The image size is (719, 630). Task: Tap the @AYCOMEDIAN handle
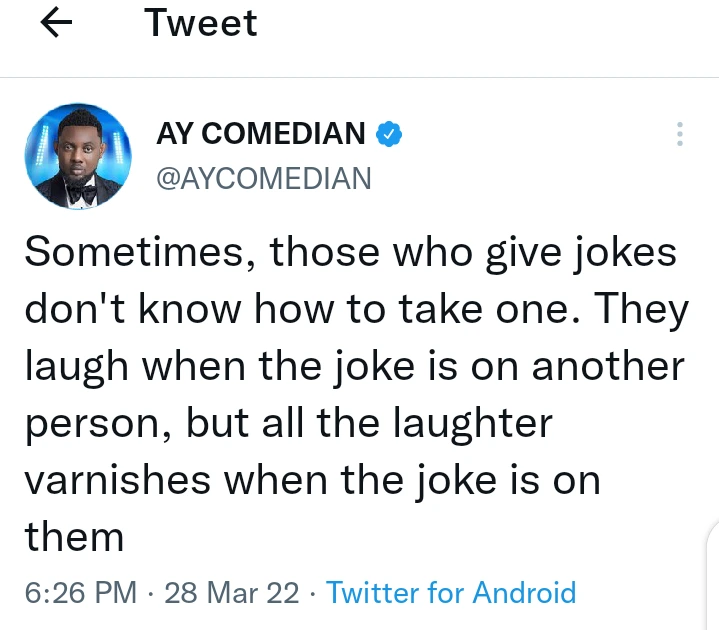click(x=264, y=178)
